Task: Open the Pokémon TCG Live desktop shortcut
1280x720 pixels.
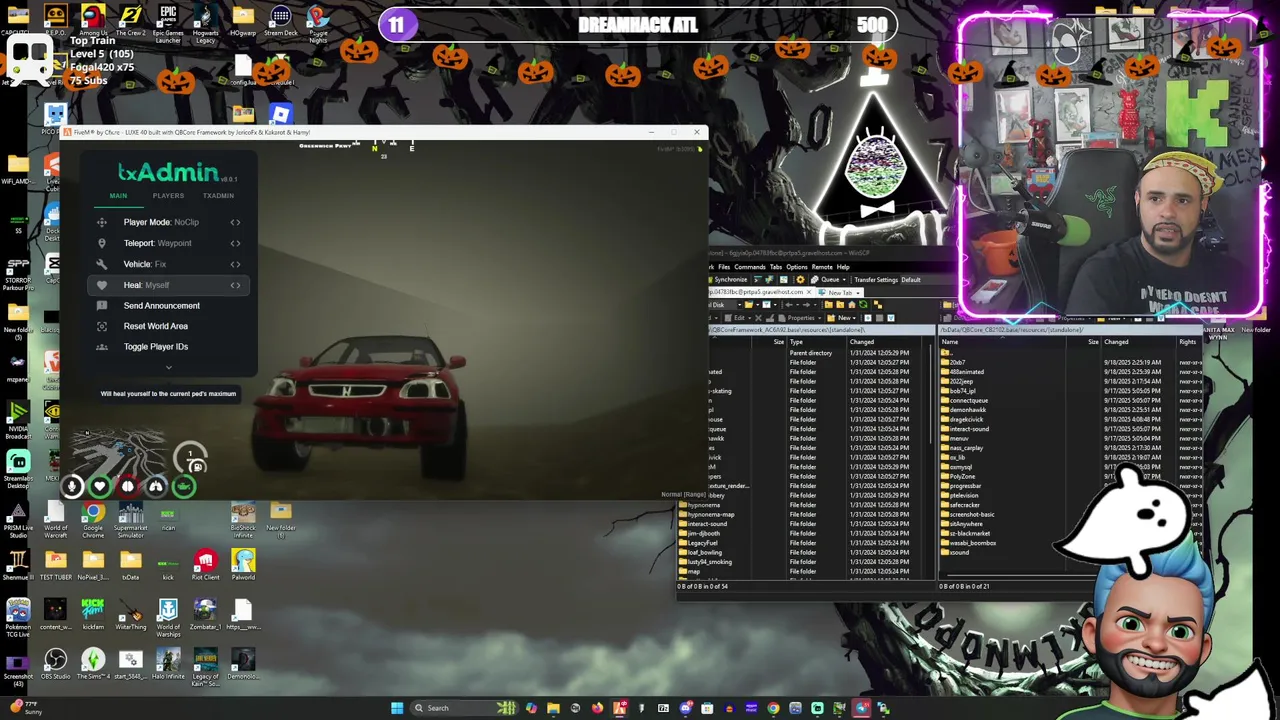Action: click(18, 615)
